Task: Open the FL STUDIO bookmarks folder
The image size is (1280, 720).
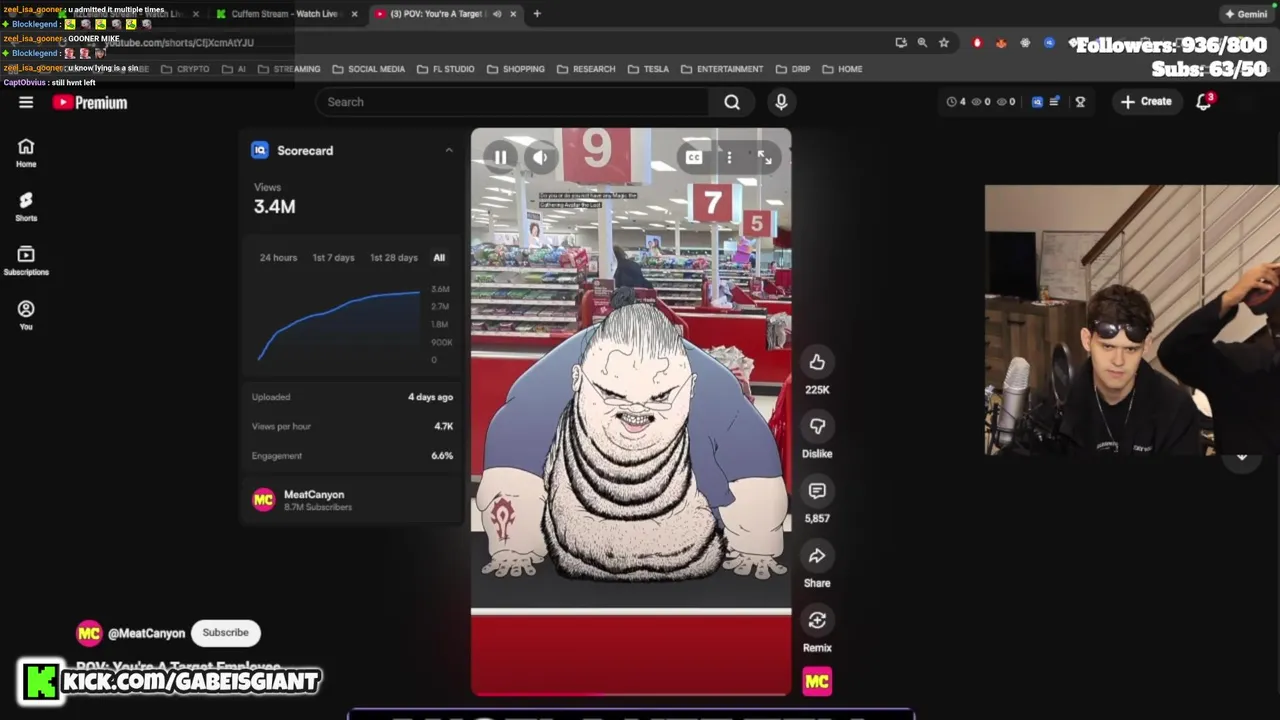Action: (x=446, y=69)
